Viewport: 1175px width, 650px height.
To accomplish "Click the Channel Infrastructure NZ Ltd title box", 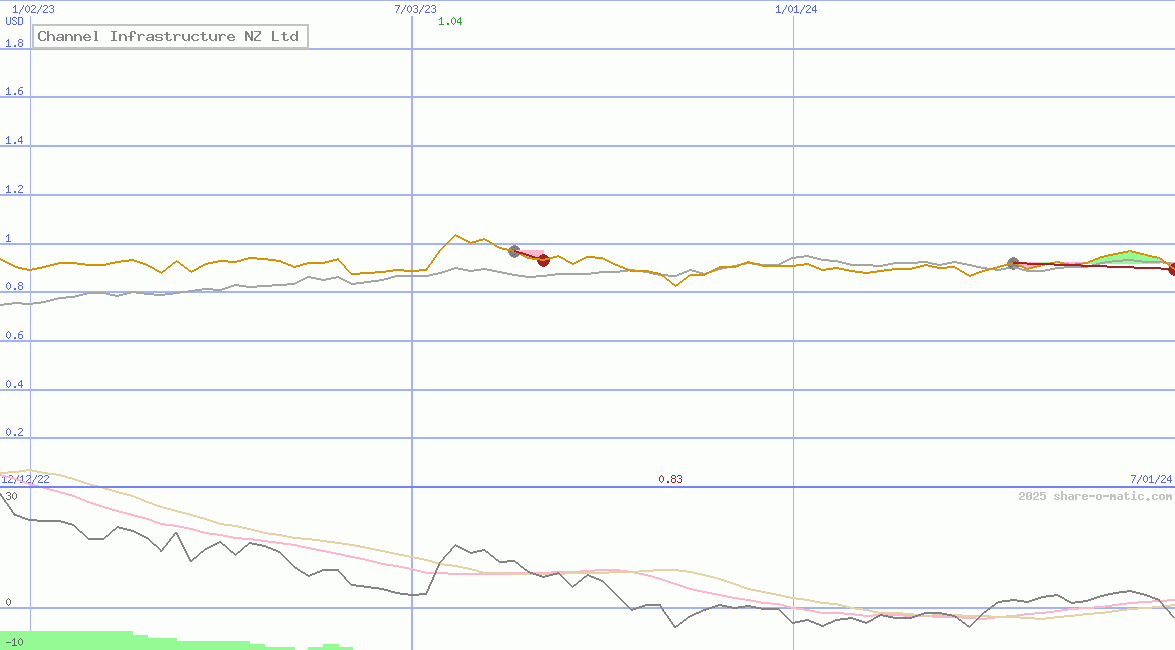I will (x=168, y=36).
